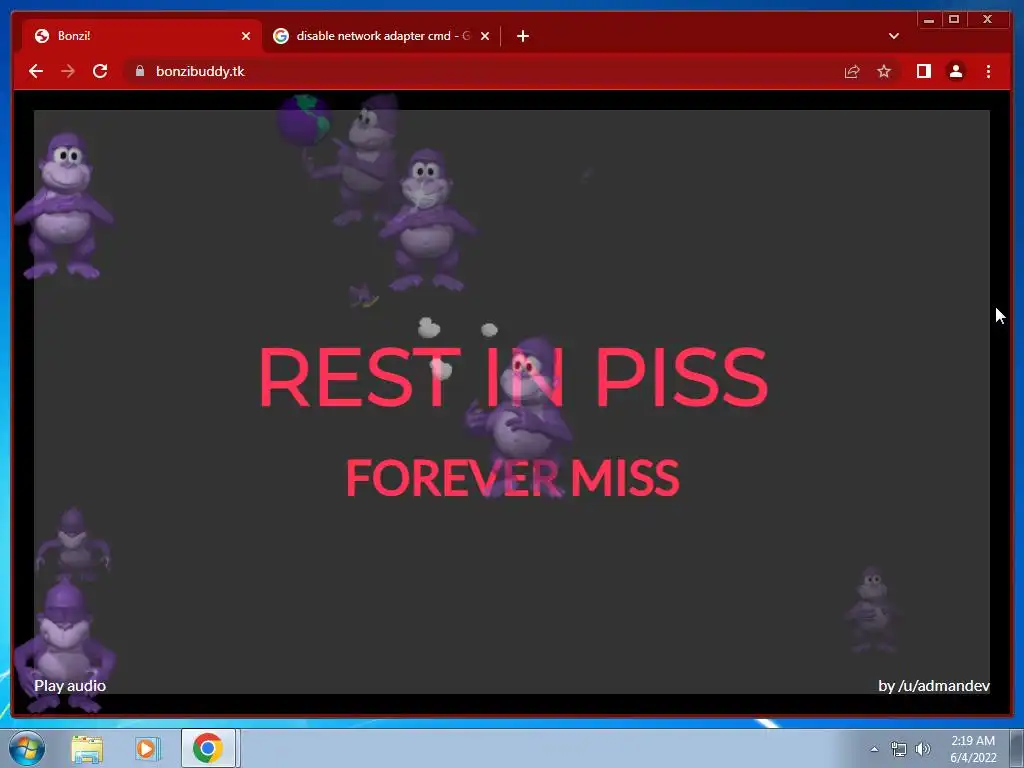View site info via lock icon
The width and height of the screenshot is (1024, 768).
tap(140, 71)
